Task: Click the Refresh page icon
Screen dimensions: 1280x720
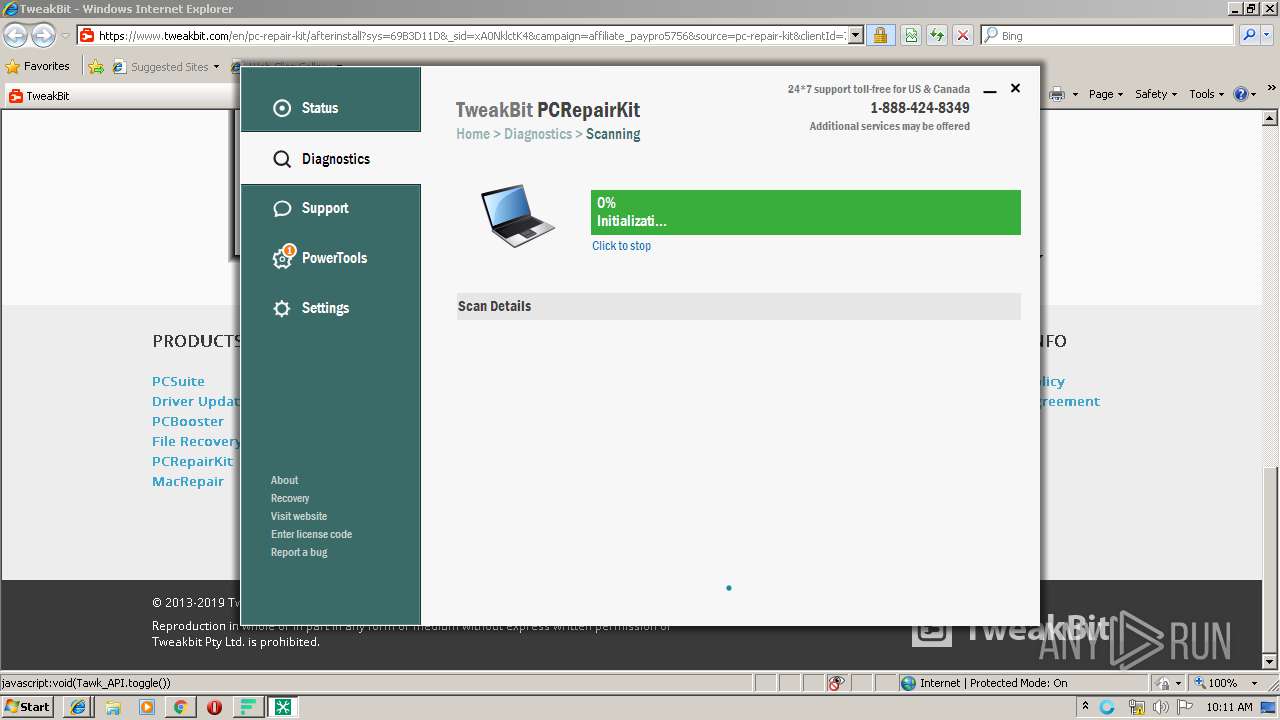Action: pyautogui.click(x=937, y=36)
